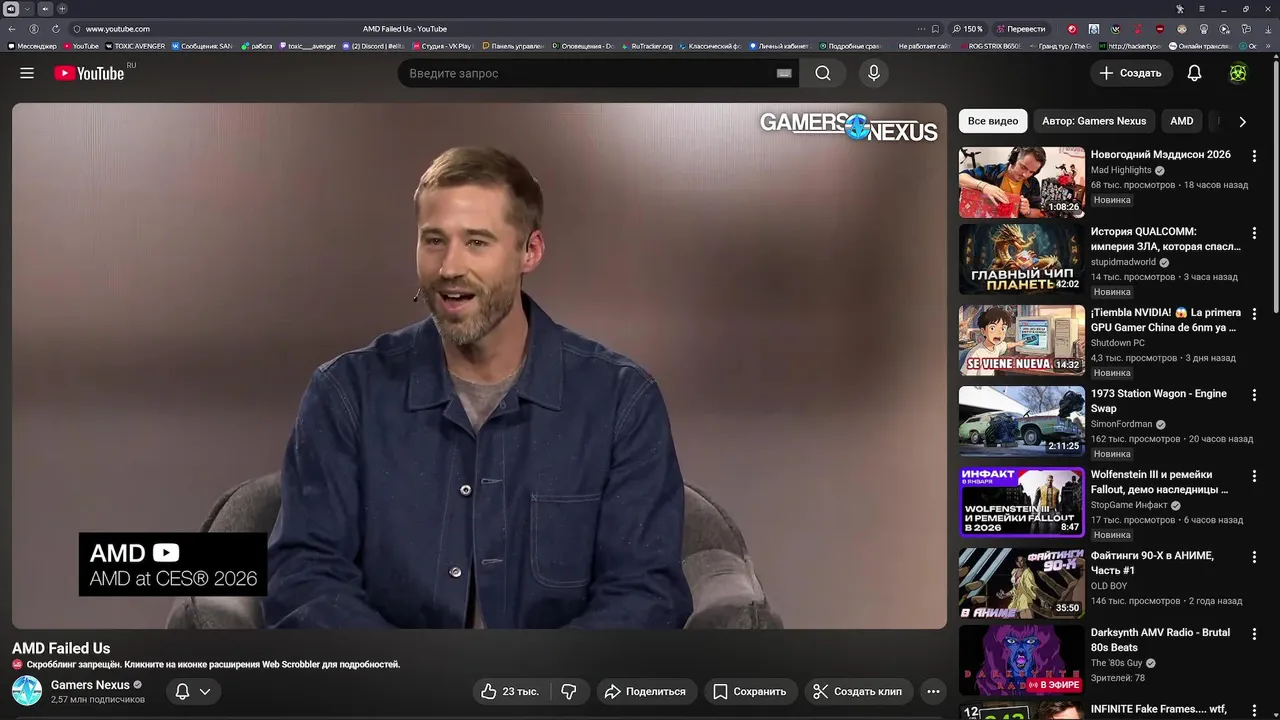
Task: Select the Автор: Gamers Nexus chip
Action: pos(1094,121)
